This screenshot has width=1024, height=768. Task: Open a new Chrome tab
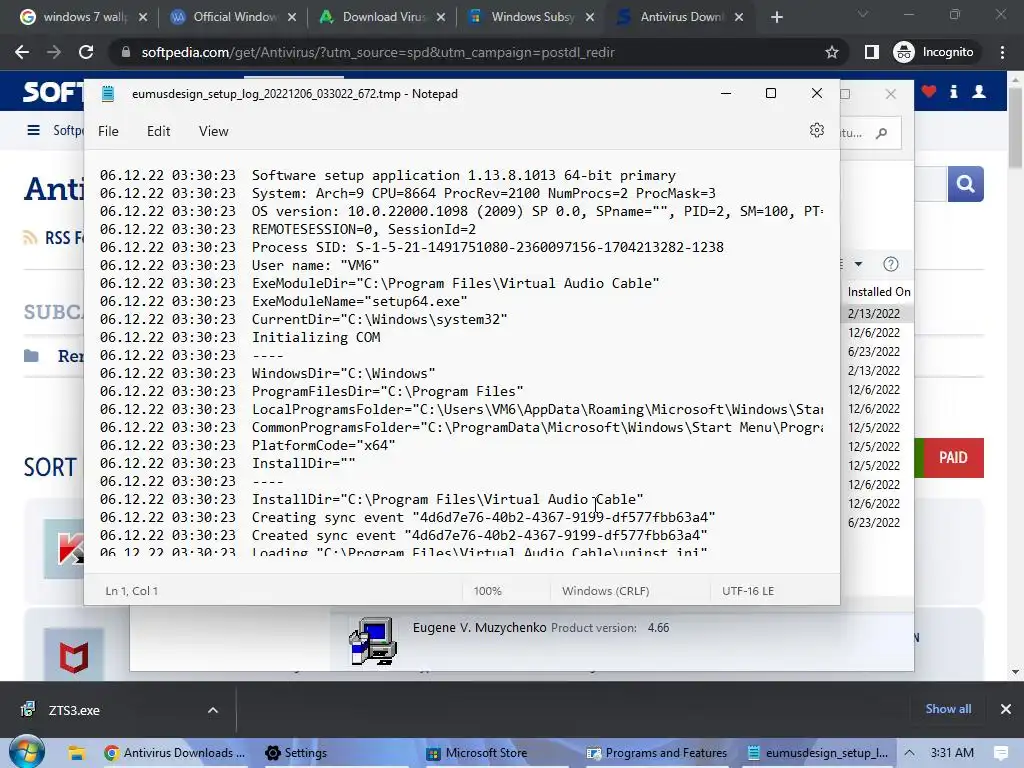point(776,17)
